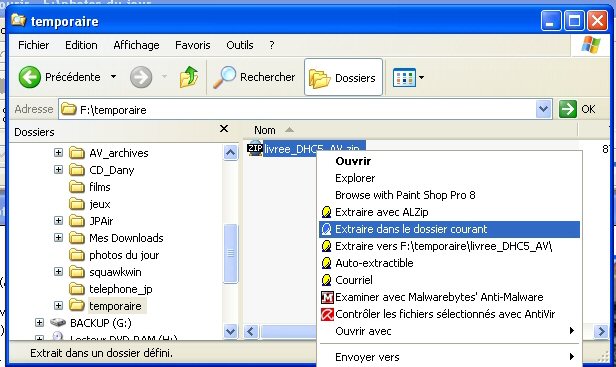Image resolution: width=616 pixels, height=367 pixels.
Task: Open the Envoyer vers submenu
Action: point(449,357)
